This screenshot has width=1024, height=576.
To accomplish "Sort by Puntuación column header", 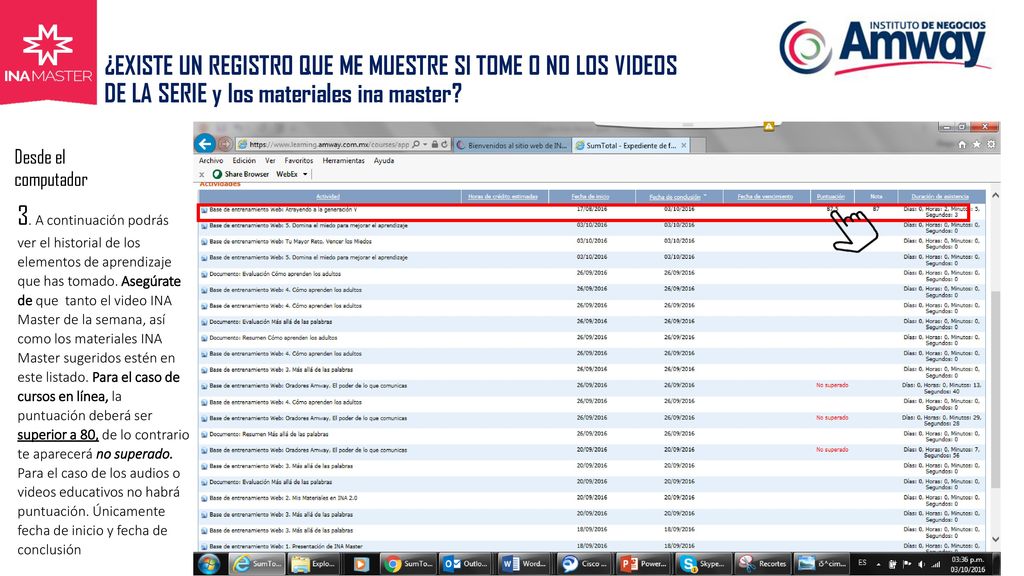I will [x=831, y=197].
